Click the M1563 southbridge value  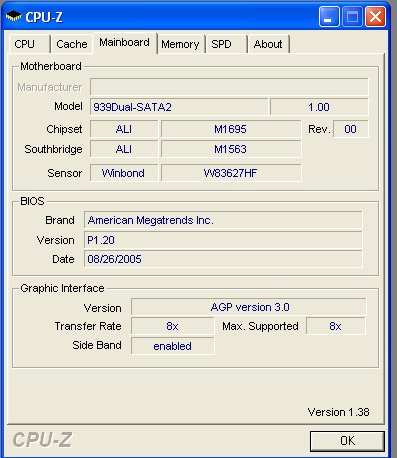click(231, 149)
